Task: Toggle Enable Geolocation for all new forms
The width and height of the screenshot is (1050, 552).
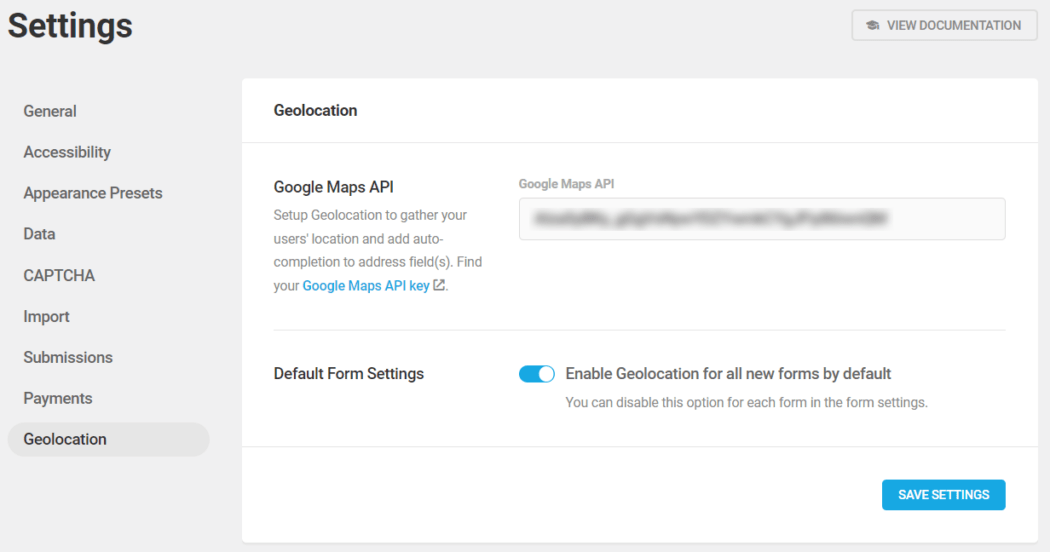Action: click(x=536, y=374)
